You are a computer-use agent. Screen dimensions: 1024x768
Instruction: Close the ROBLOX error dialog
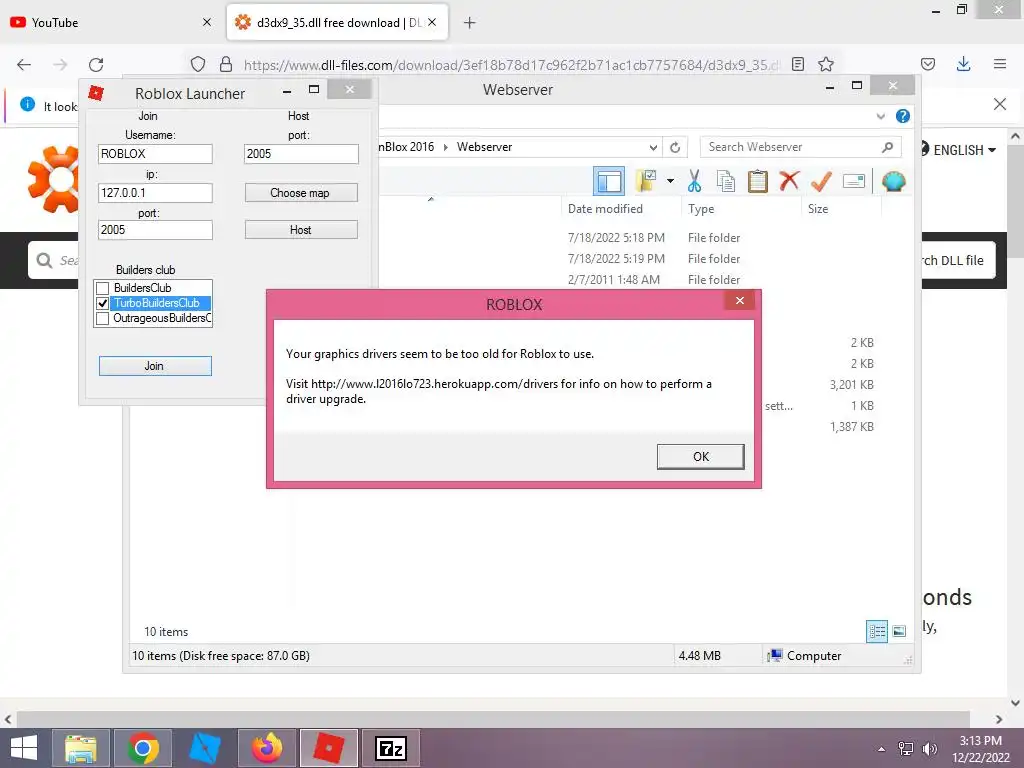740,300
